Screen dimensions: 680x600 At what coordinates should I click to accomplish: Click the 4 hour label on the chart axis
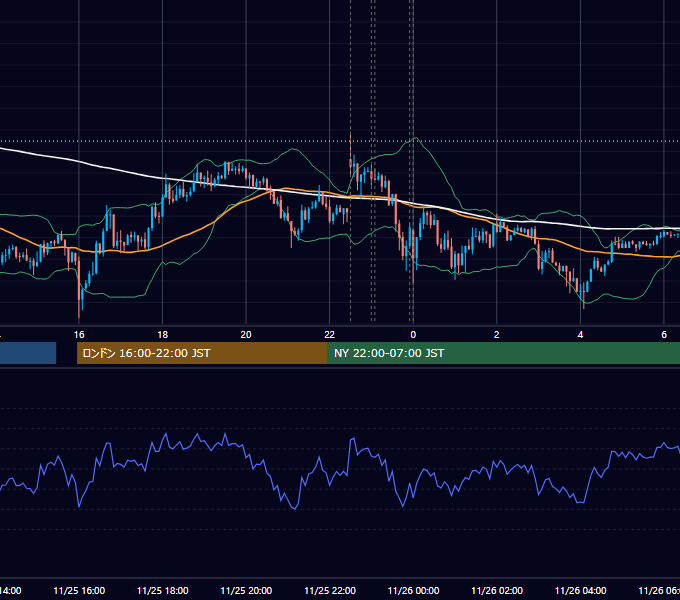click(x=580, y=334)
